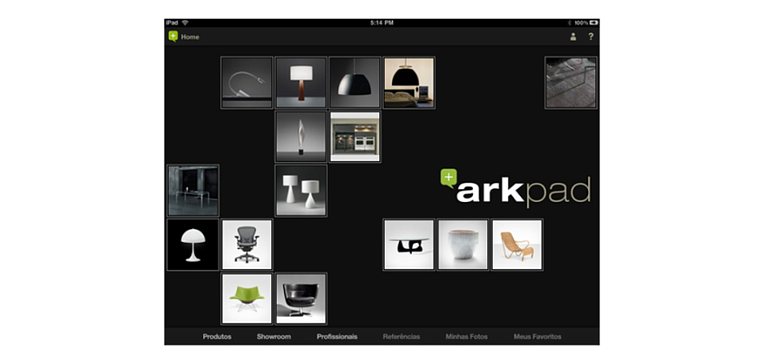This screenshot has height=364, width=764.
Task: Switch to the Showroom tab
Action: pyautogui.click(x=274, y=337)
